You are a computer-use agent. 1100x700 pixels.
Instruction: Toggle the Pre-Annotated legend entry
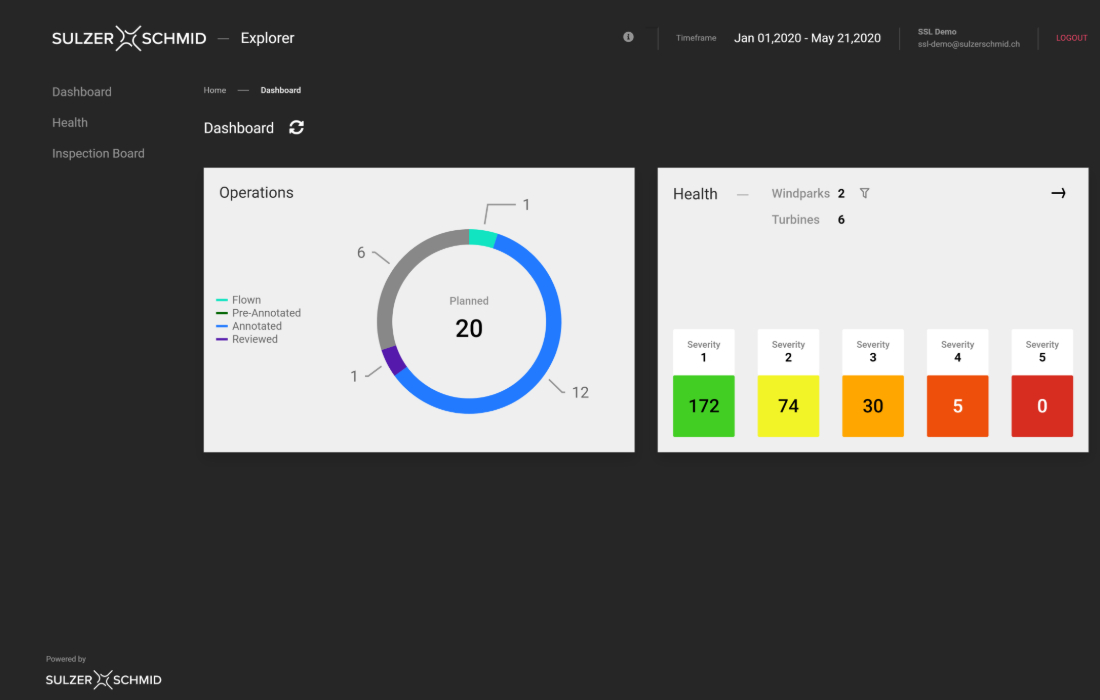(x=258, y=313)
